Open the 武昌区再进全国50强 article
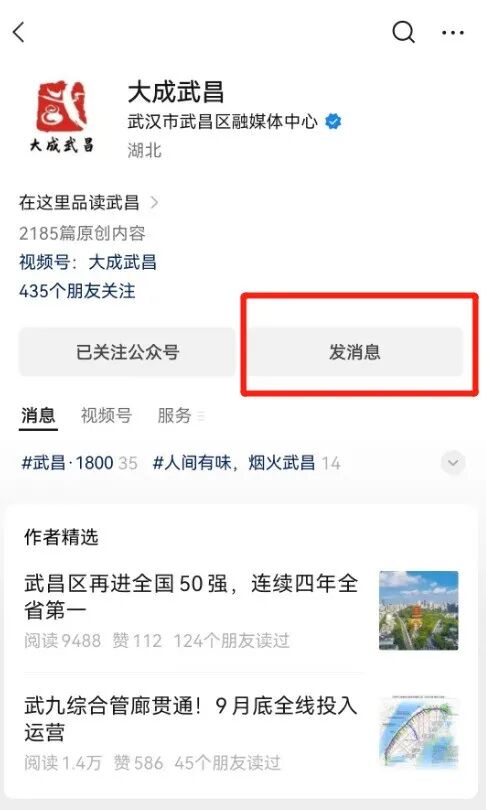The image size is (486, 810). [191, 597]
